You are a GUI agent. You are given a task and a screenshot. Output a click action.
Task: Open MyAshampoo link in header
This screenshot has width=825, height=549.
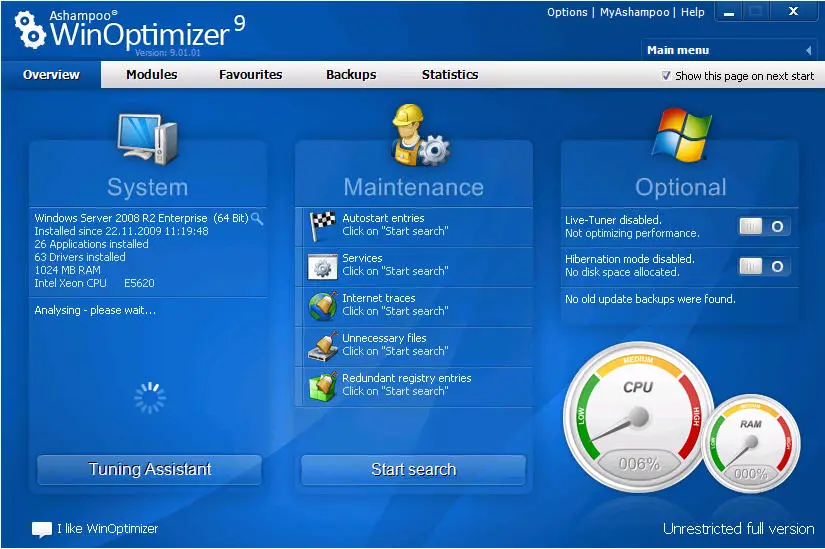click(x=635, y=12)
